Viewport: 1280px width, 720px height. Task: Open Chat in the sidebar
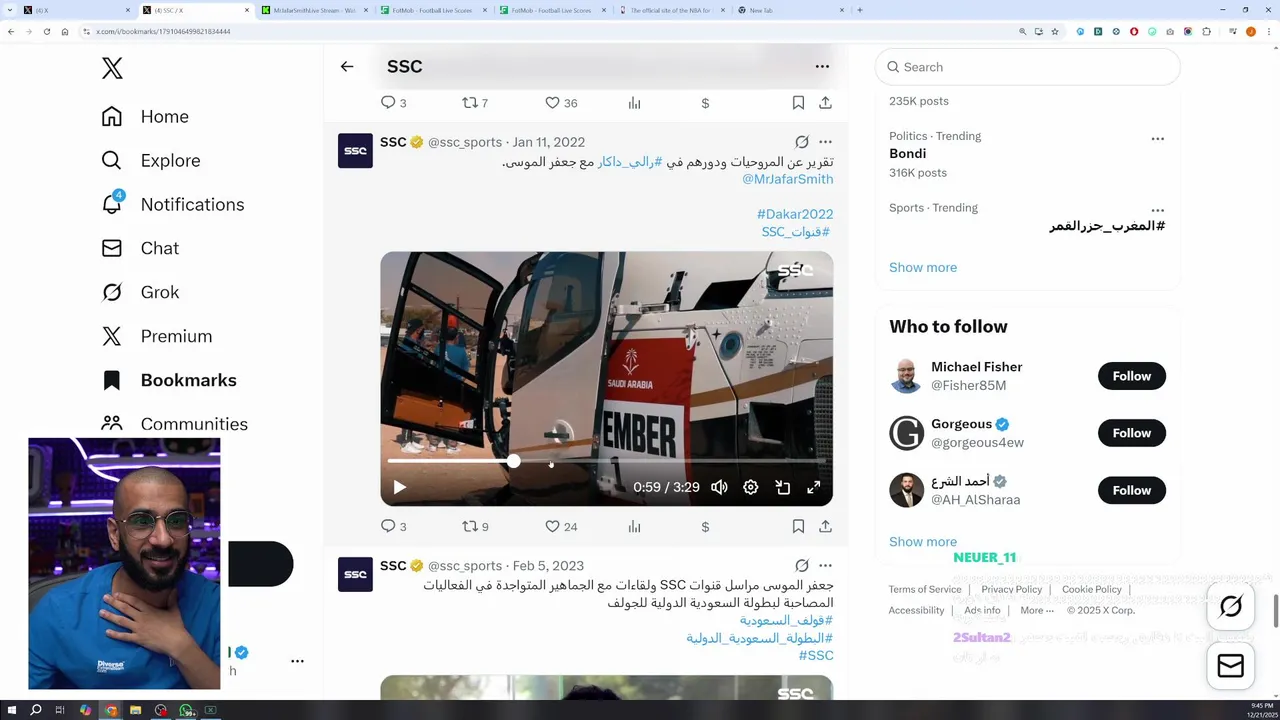coord(140,249)
